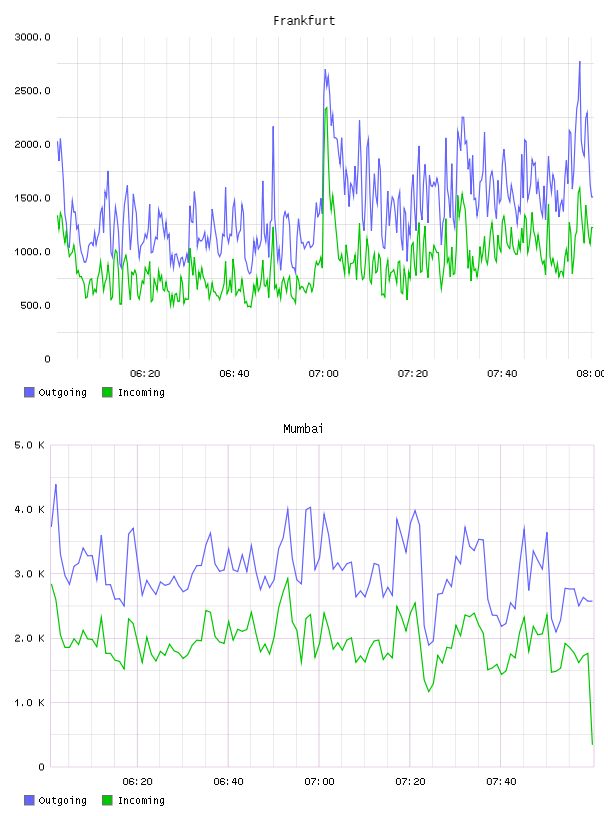Click the Mumbai Outgoing blue legend swatch
The width and height of the screenshot is (608, 816).
tap(29, 800)
